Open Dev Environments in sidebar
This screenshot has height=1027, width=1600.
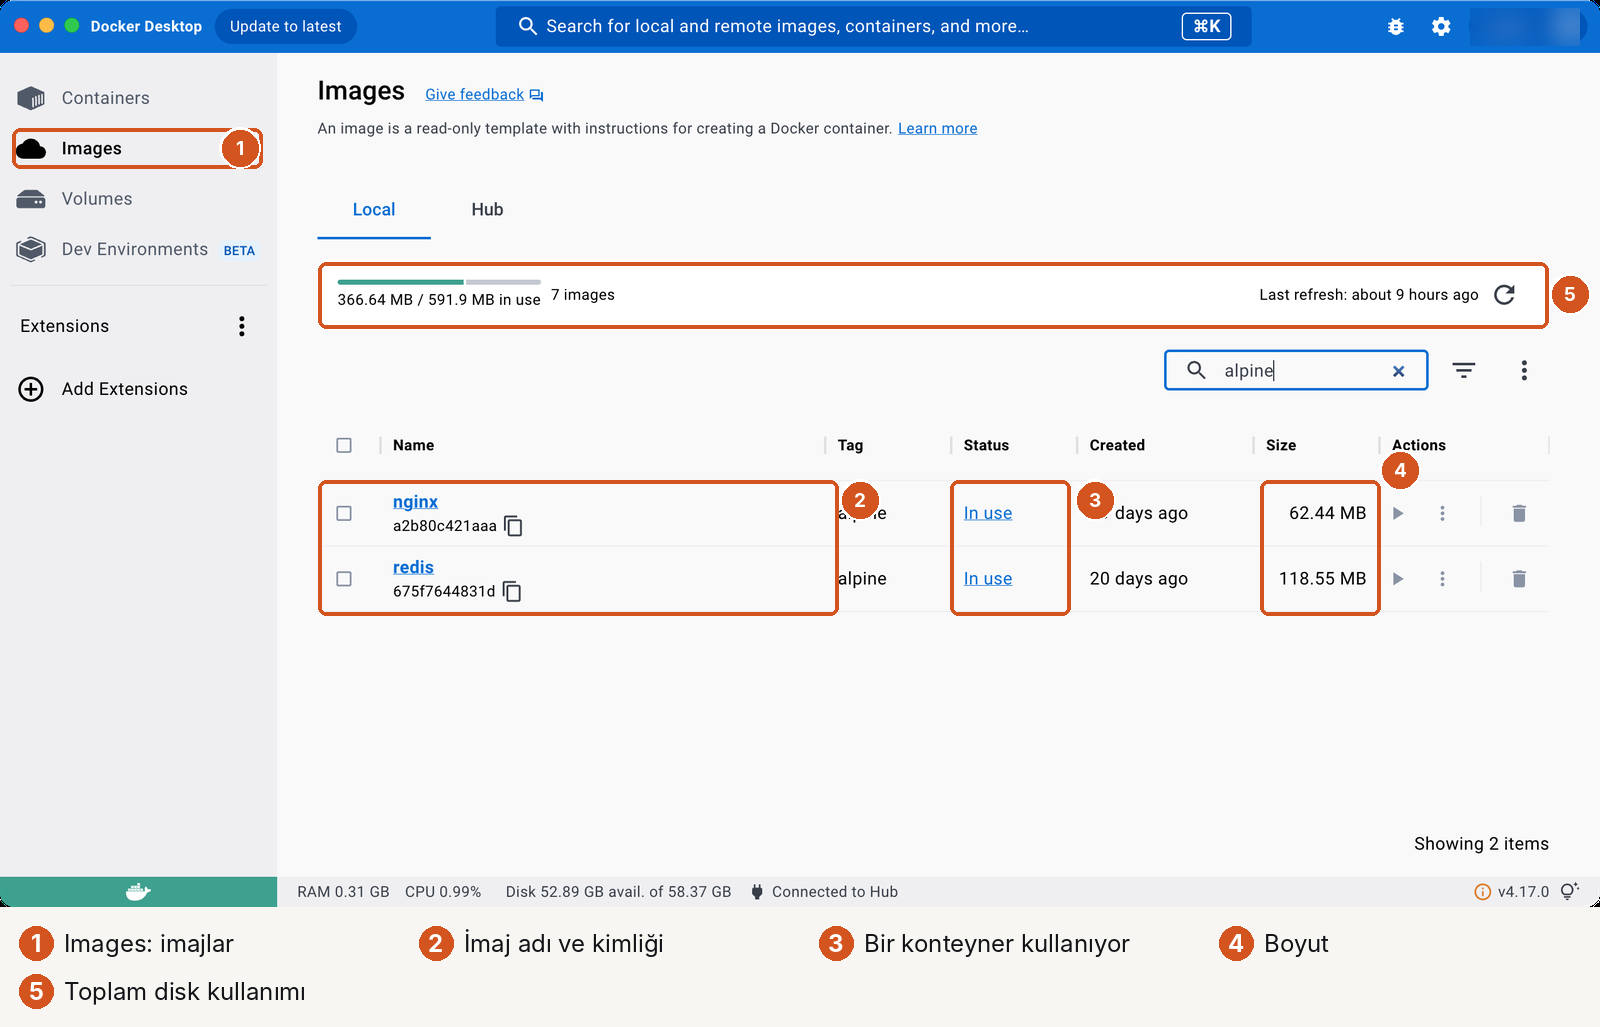[x=136, y=249]
